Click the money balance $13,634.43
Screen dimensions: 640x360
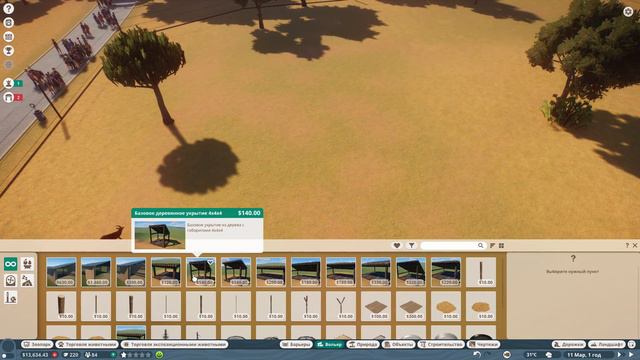point(35,355)
